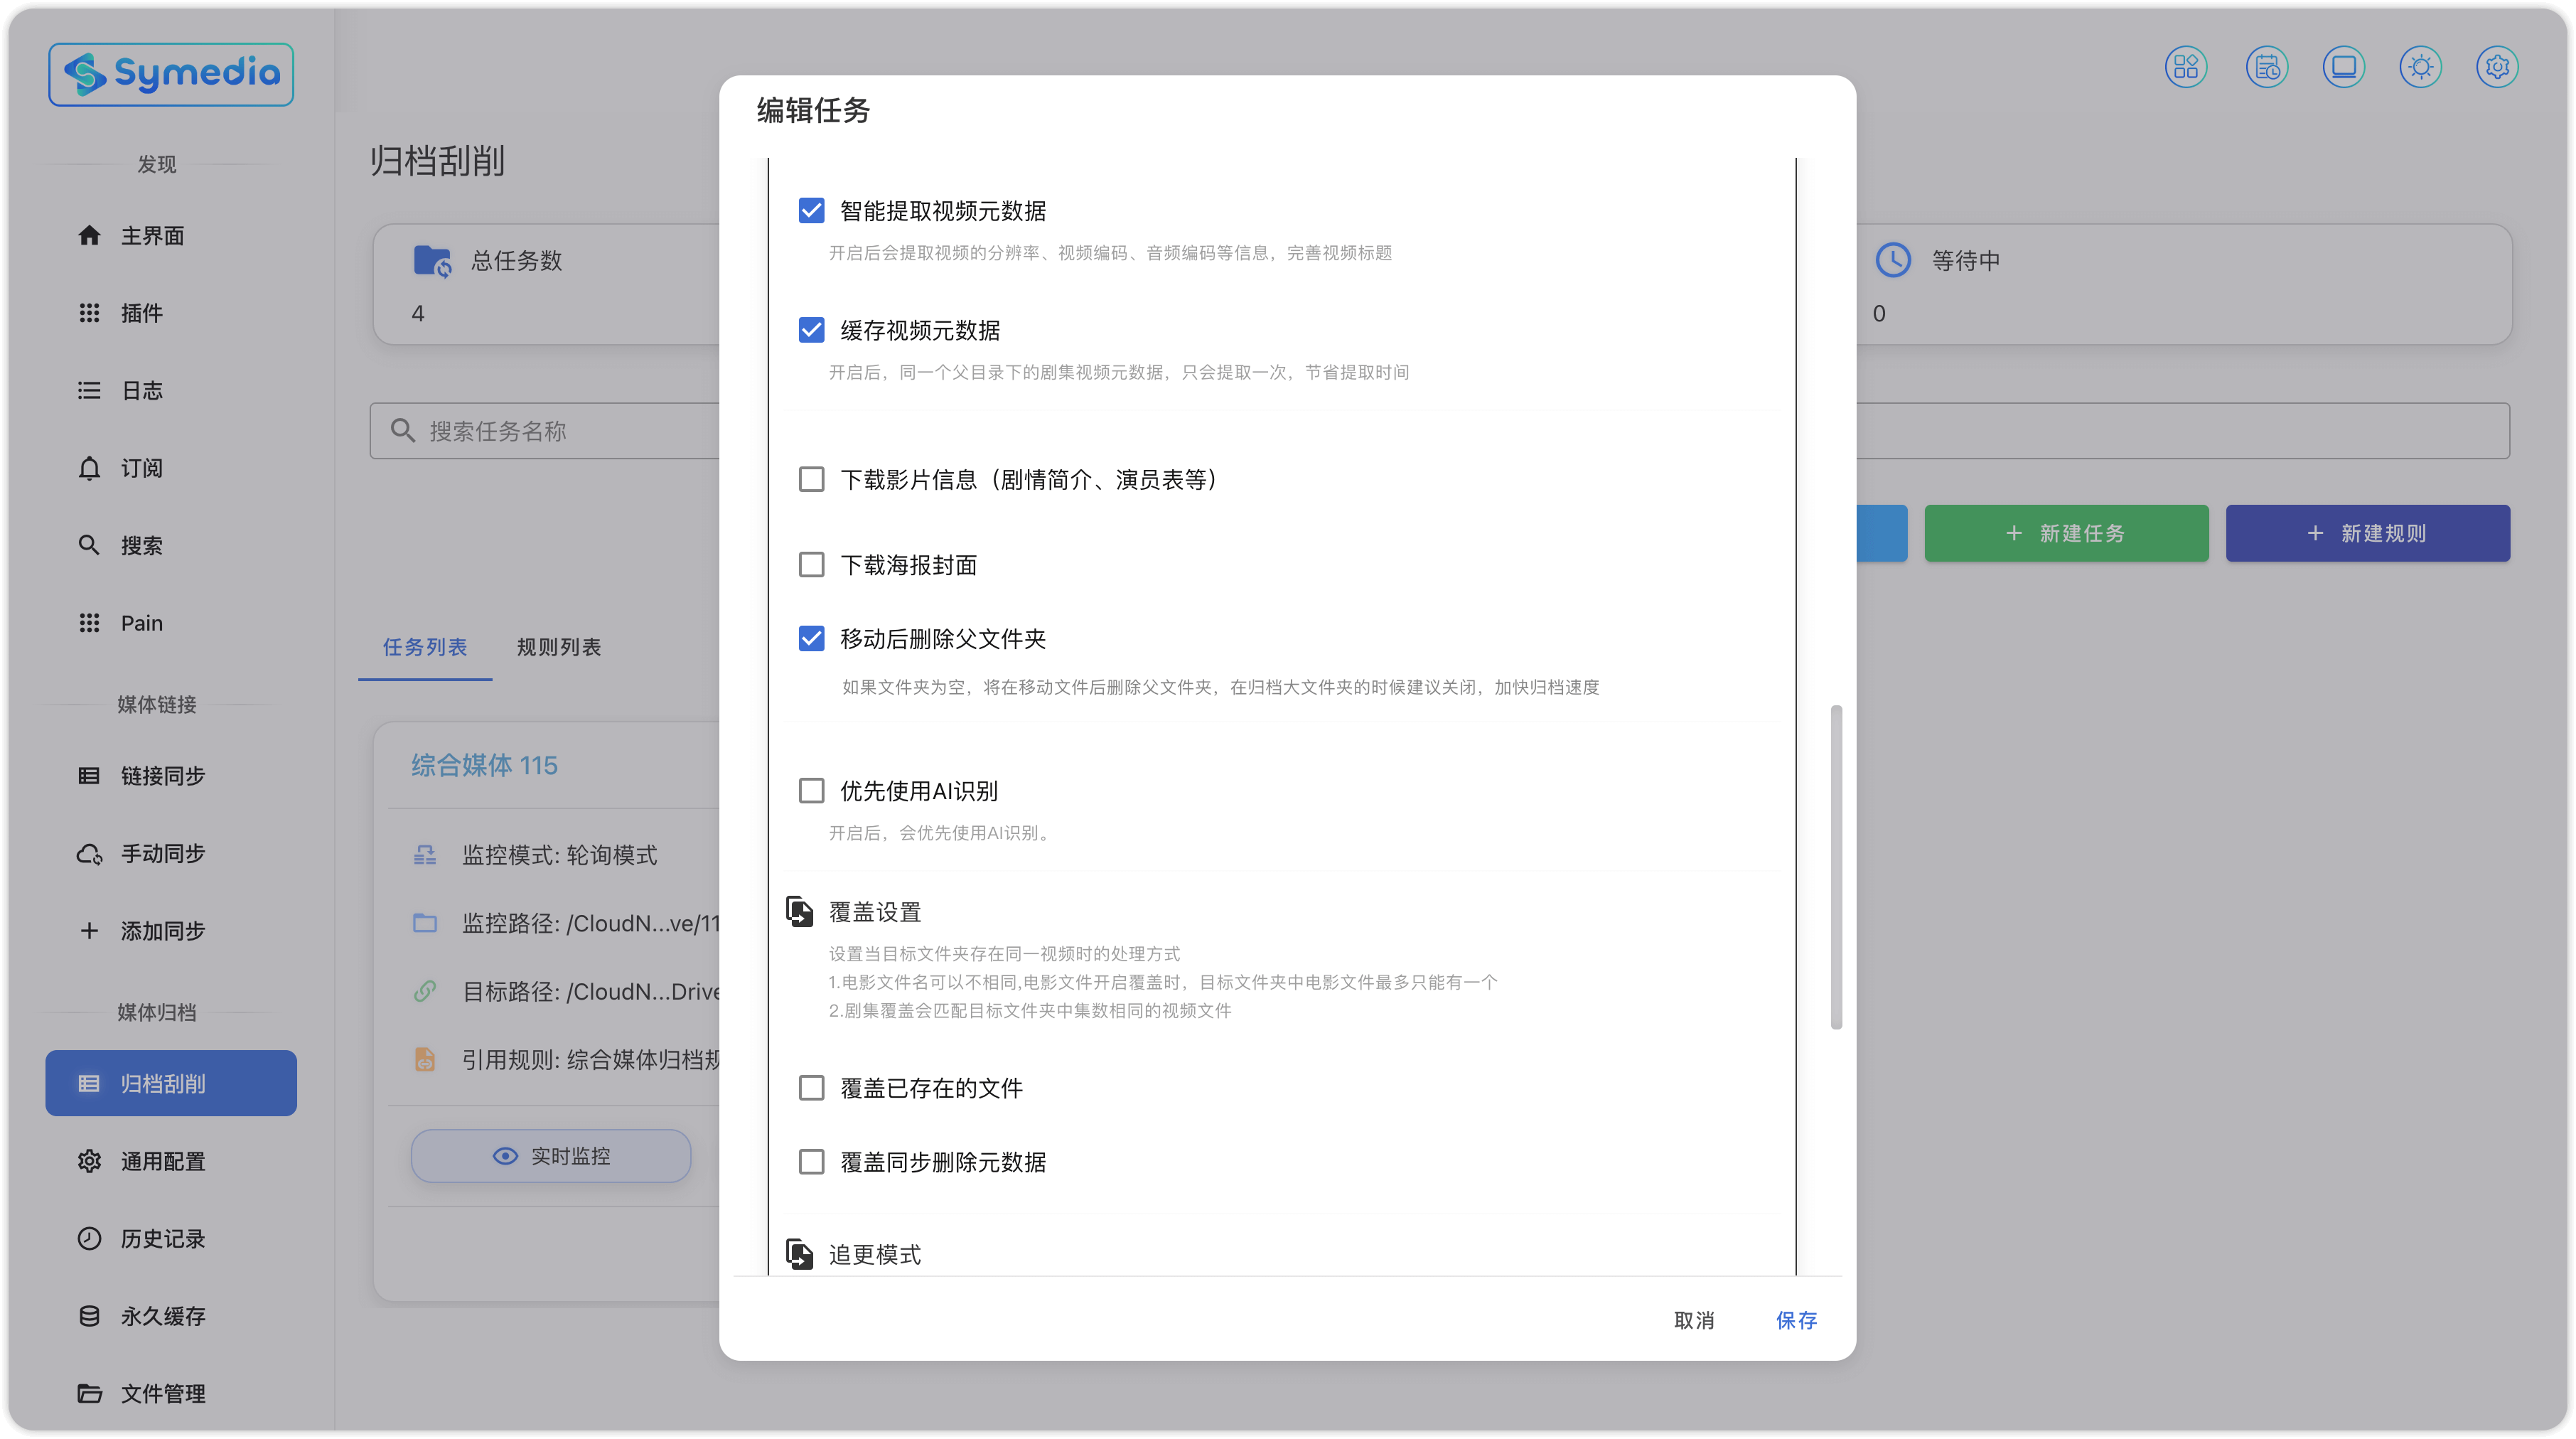Screen dimensions: 2576x1439
Task: Click the 追更模式 section icon
Action: click(x=799, y=1253)
